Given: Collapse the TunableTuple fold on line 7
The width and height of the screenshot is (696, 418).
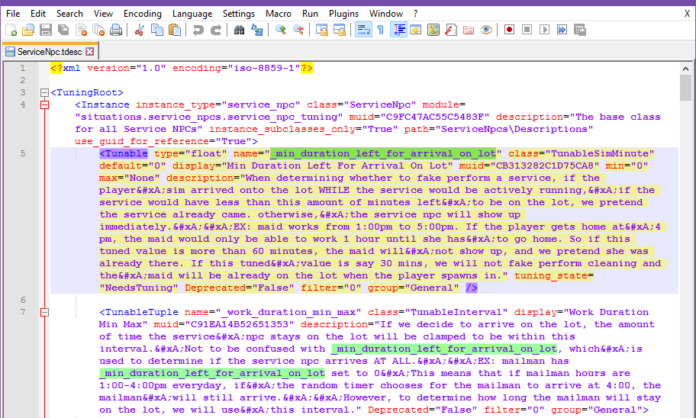Looking at the screenshot, I should (x=43, y=313).
